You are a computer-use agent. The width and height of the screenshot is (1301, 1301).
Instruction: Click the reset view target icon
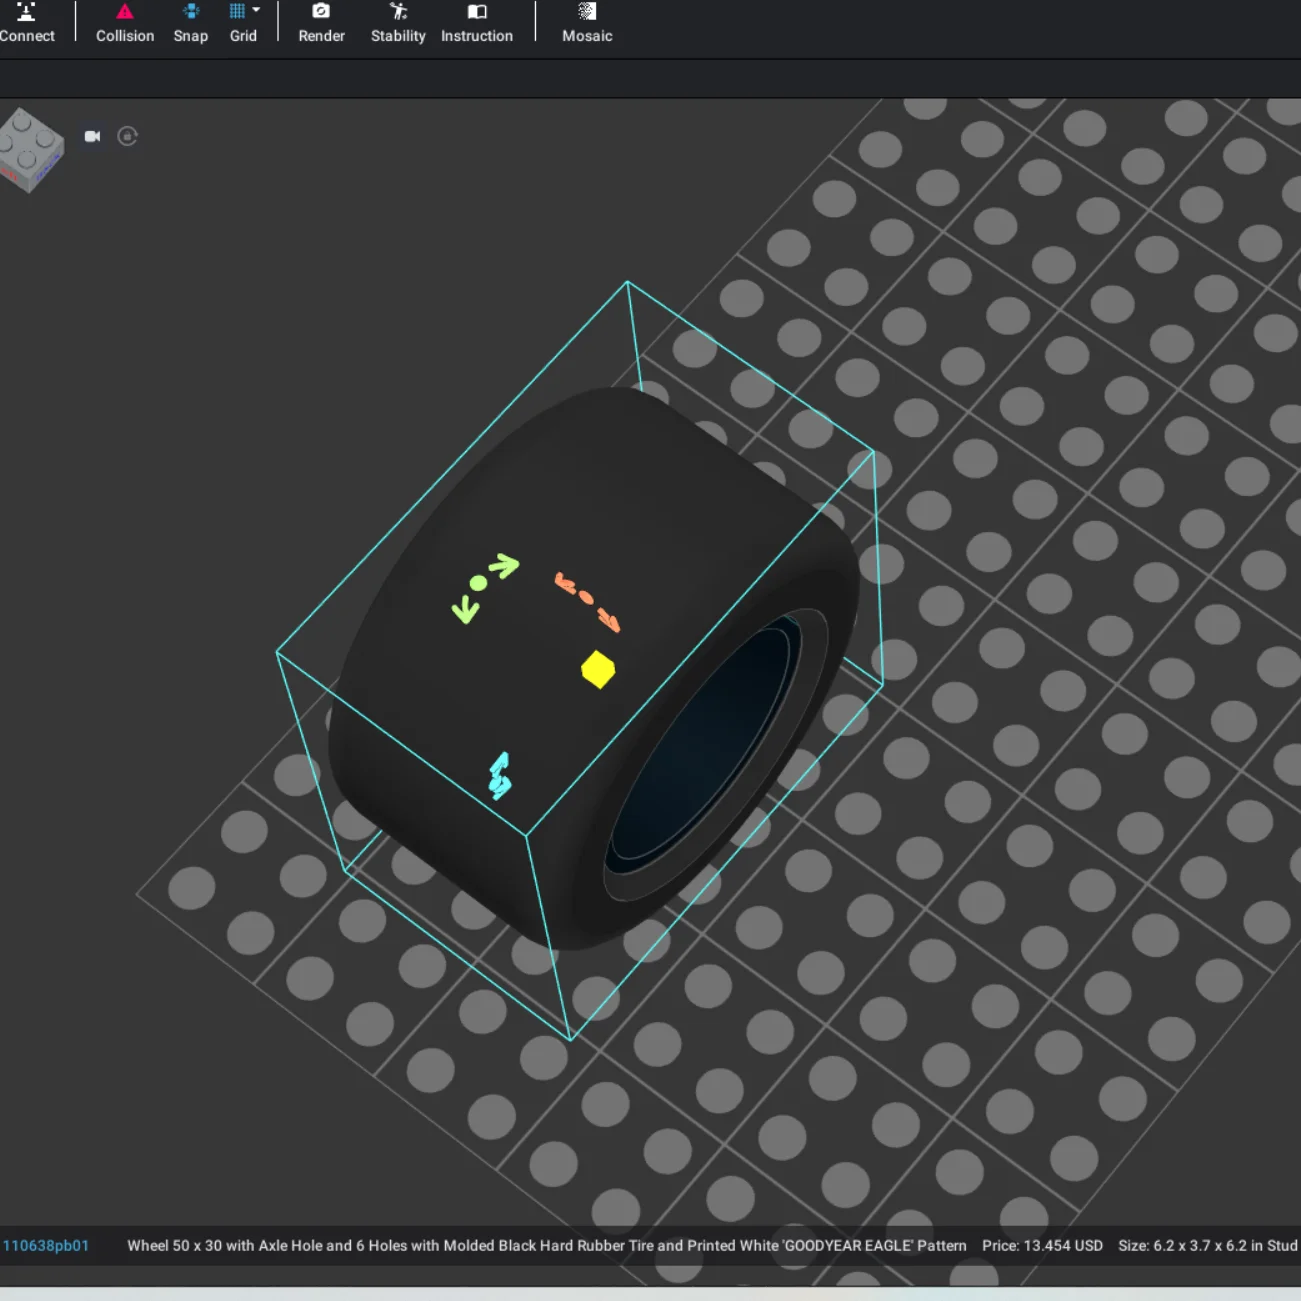(x=127, y=136)
